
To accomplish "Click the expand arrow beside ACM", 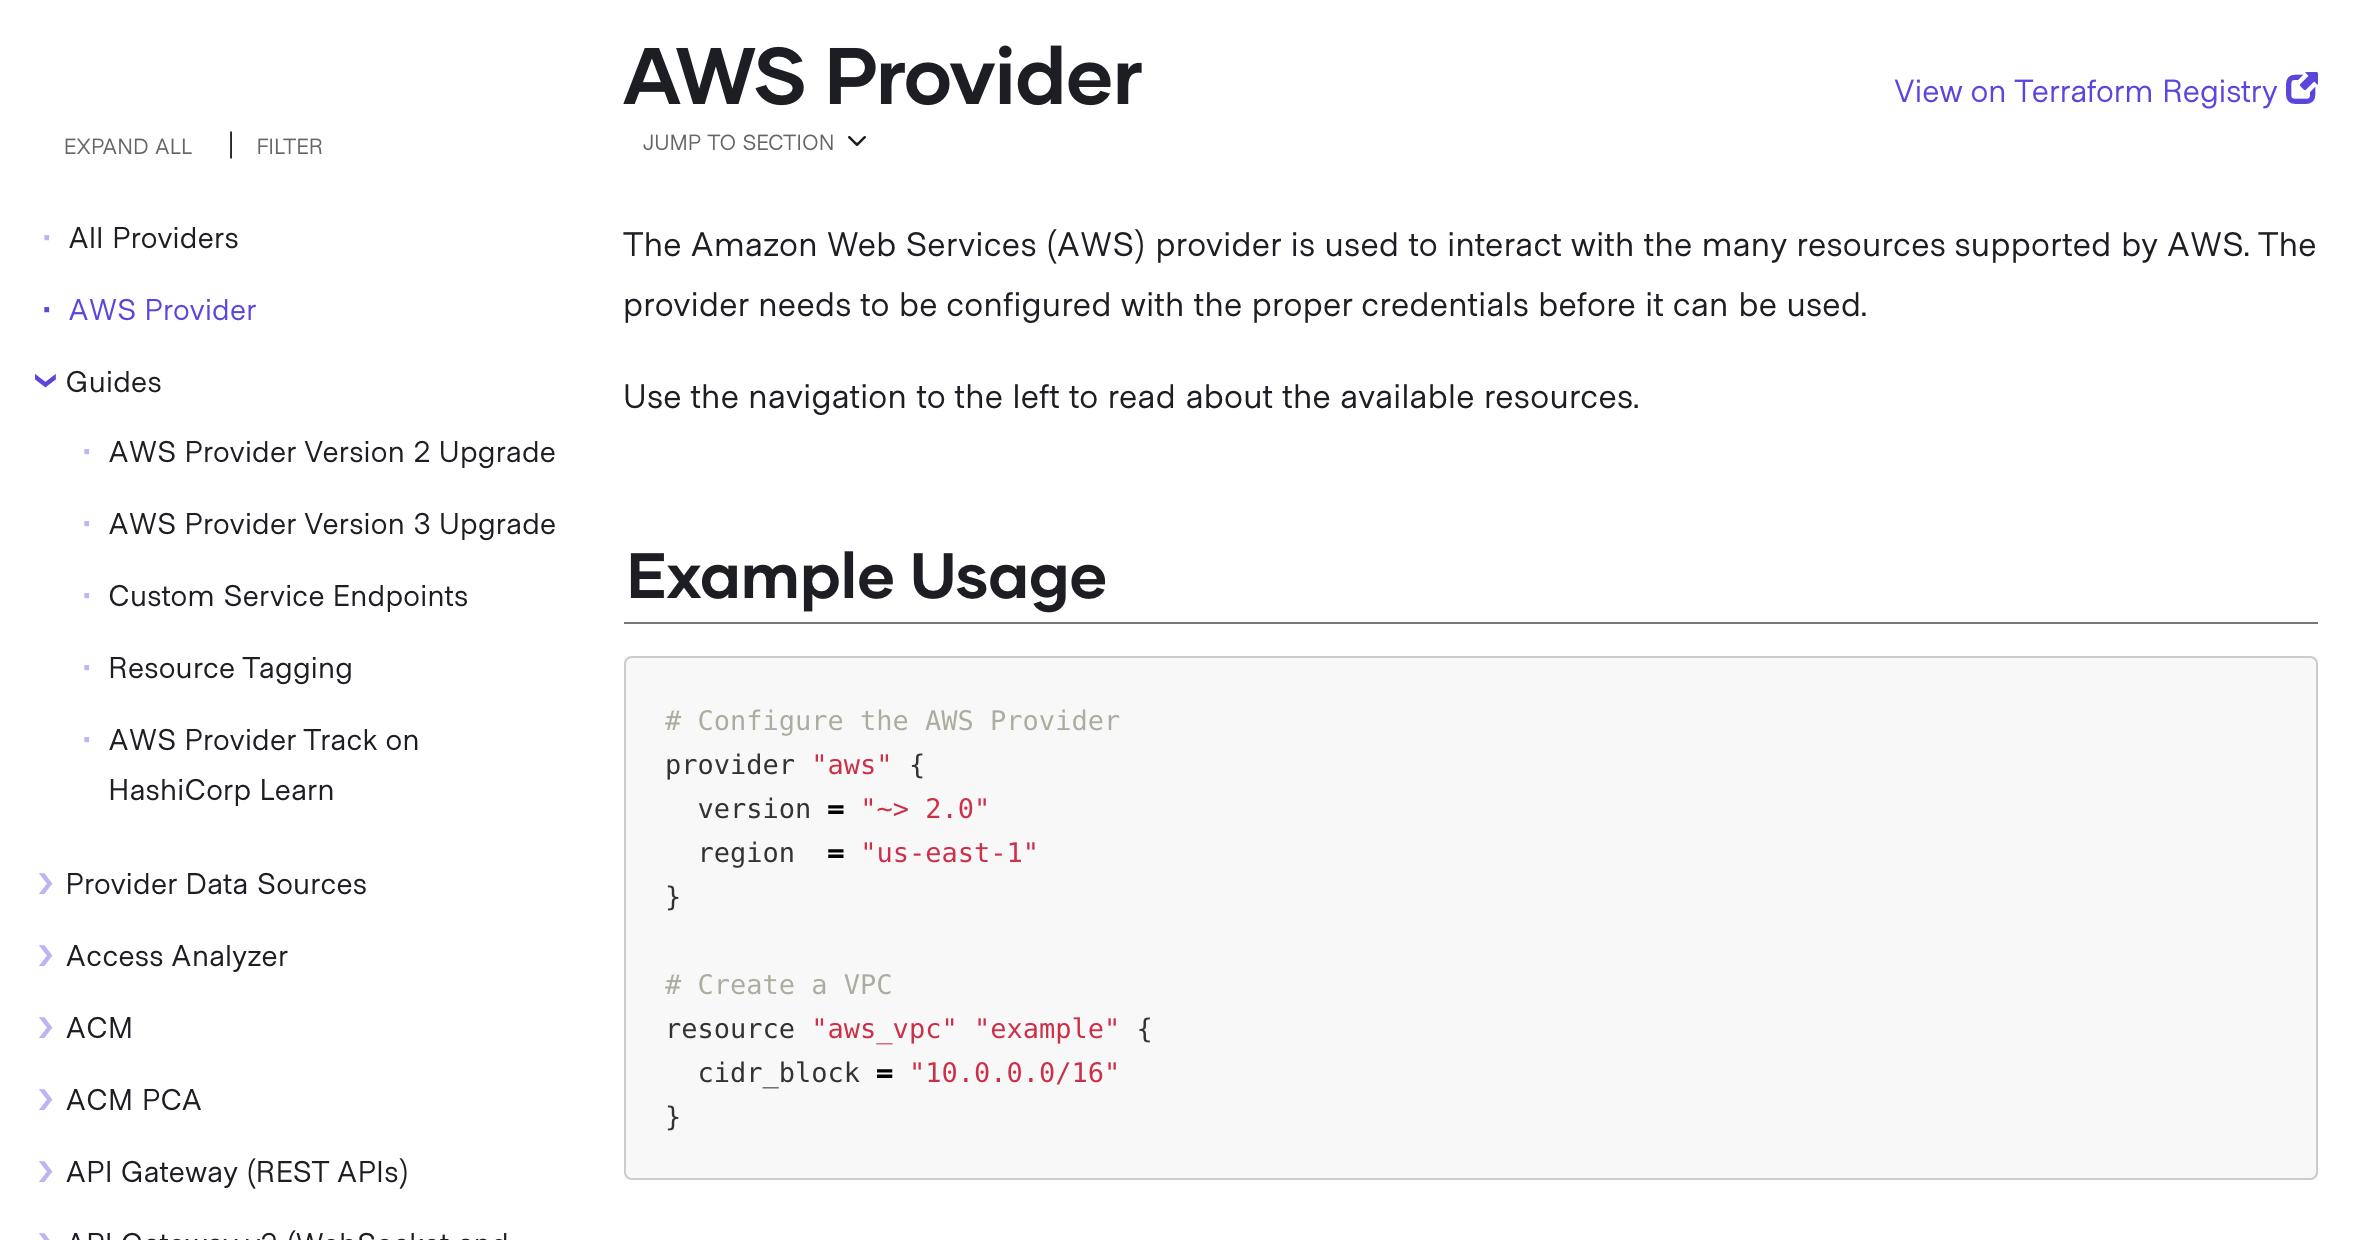I will 44,1027.
